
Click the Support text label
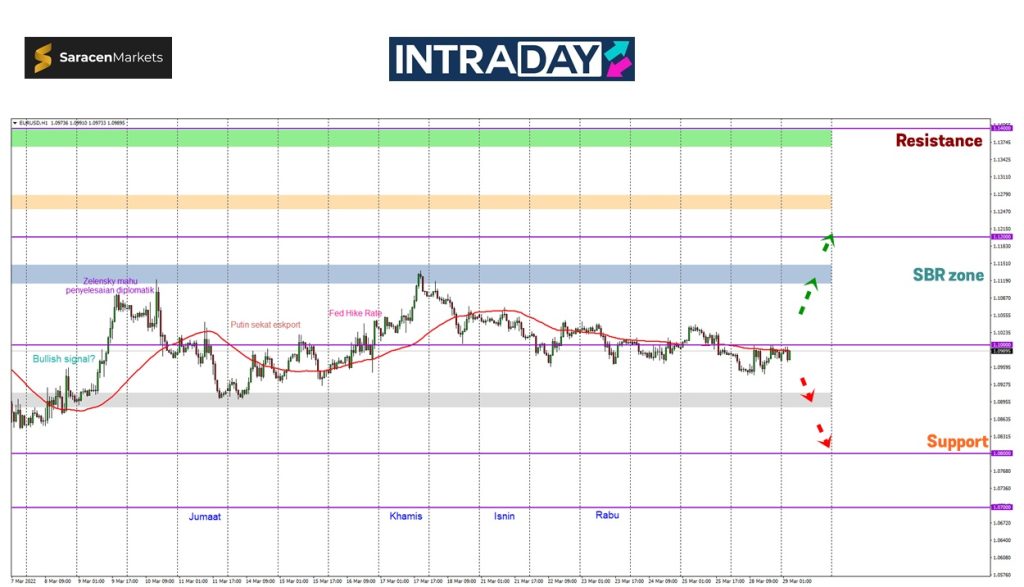tap(956, 442)
